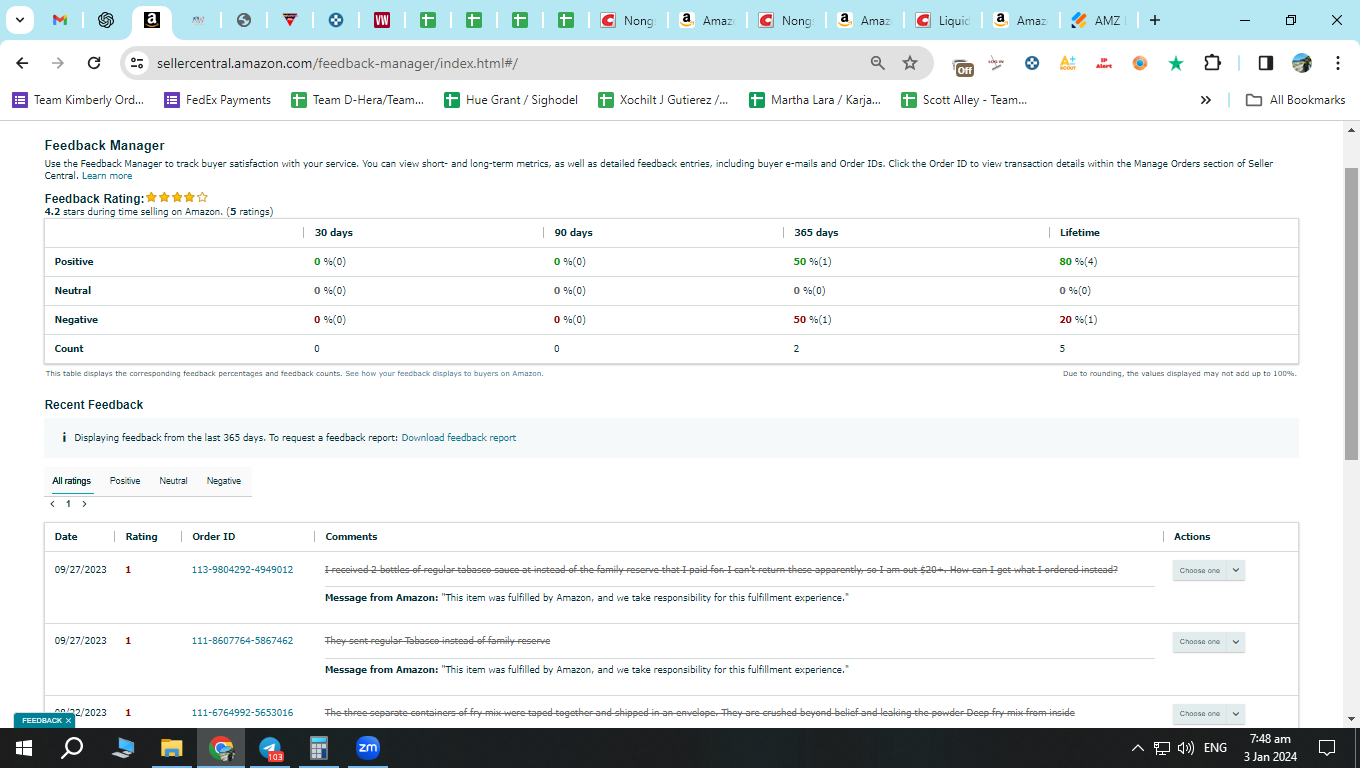Click the extension icon labeled Off
The width and height of the screenshot is (1360, 768).
pos(963,66)
